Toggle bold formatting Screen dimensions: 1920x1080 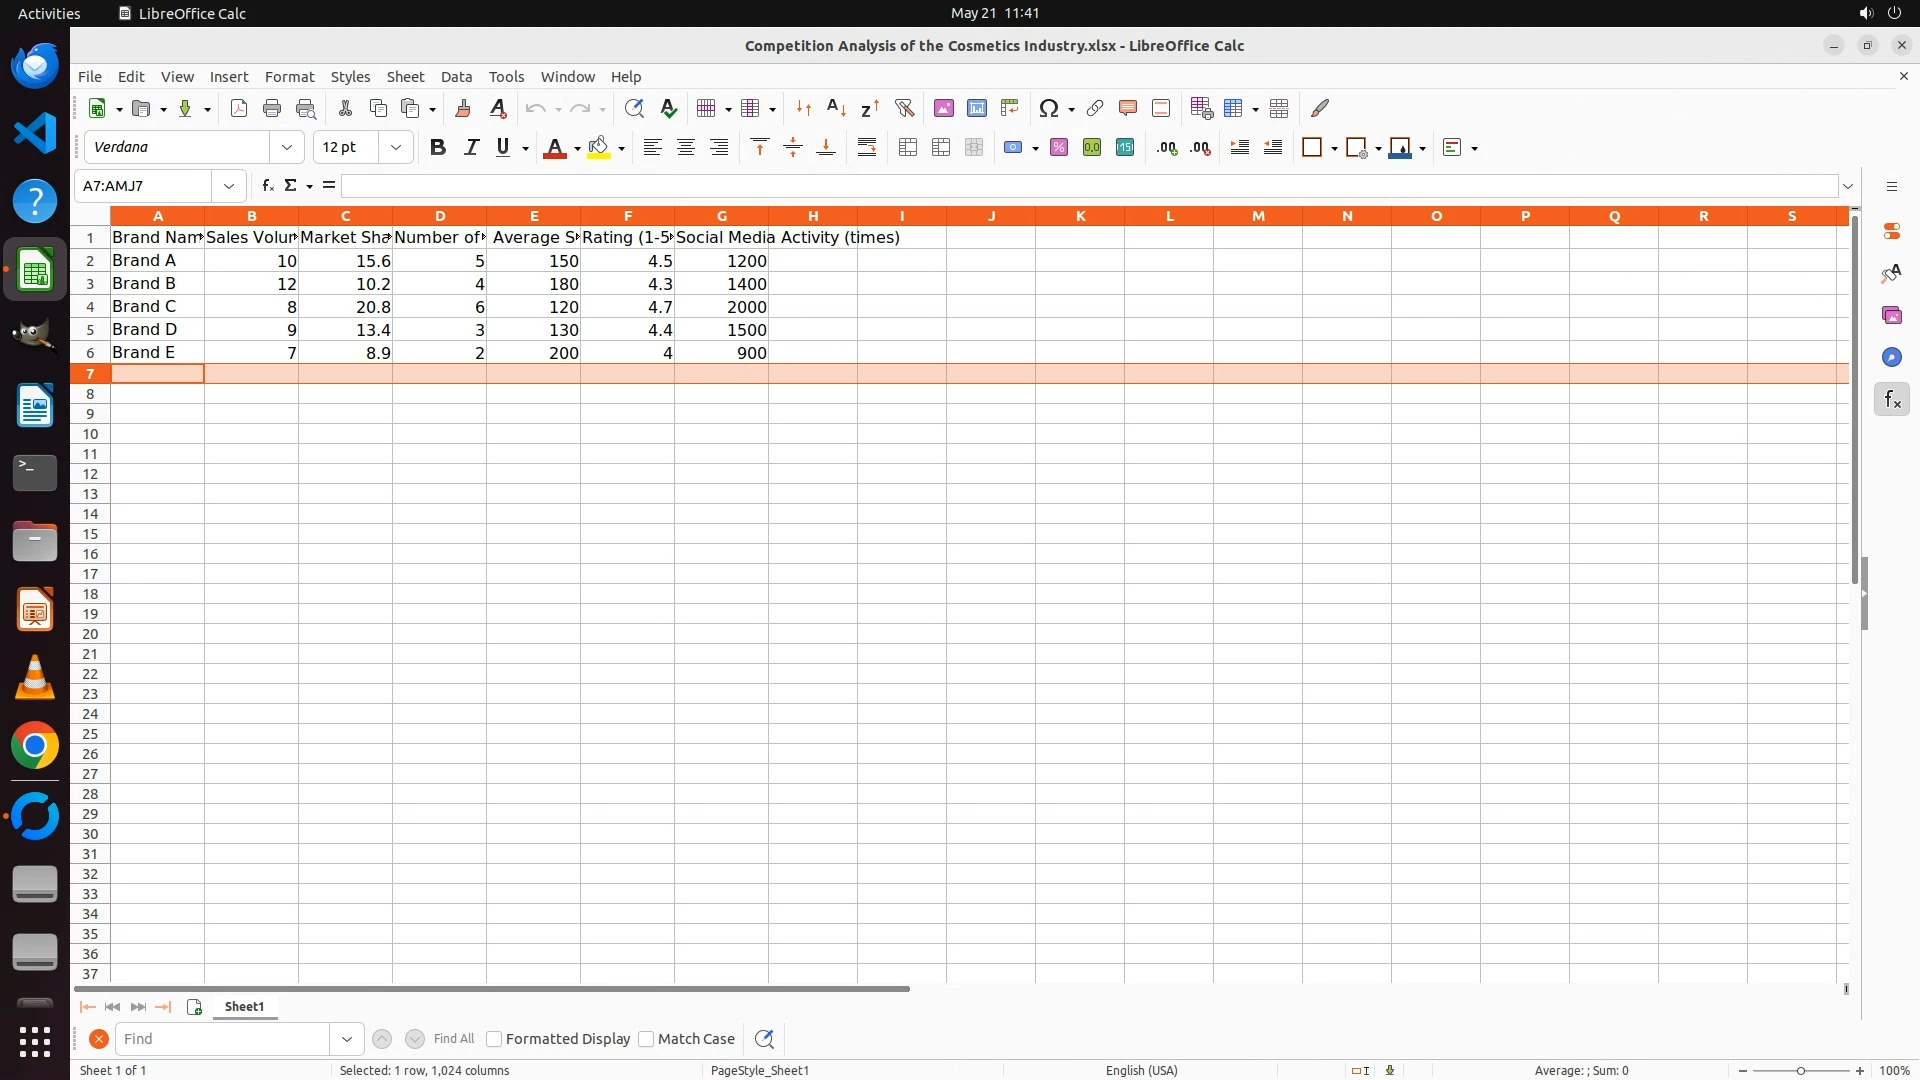pyautogui.click(x=437, y=148)
